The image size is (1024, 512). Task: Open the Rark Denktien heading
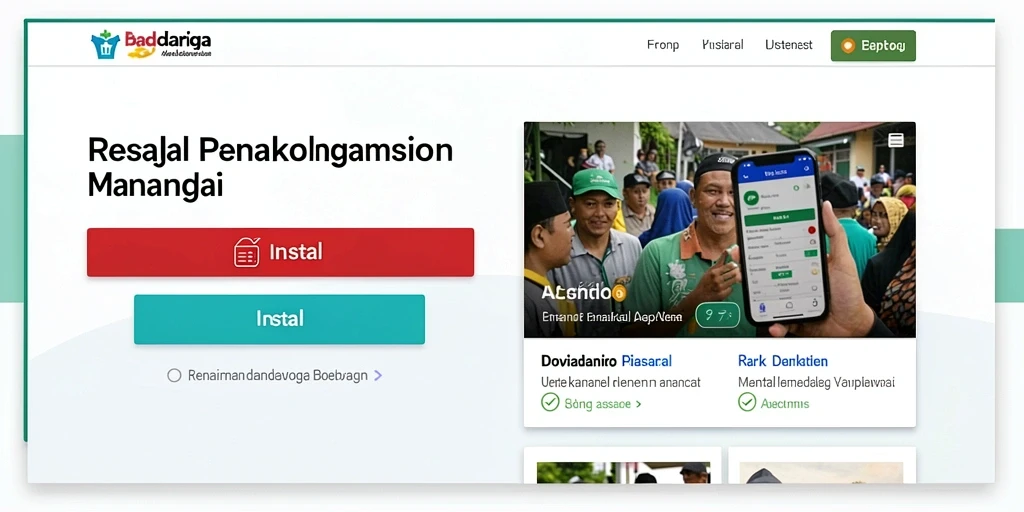point(782,361)
